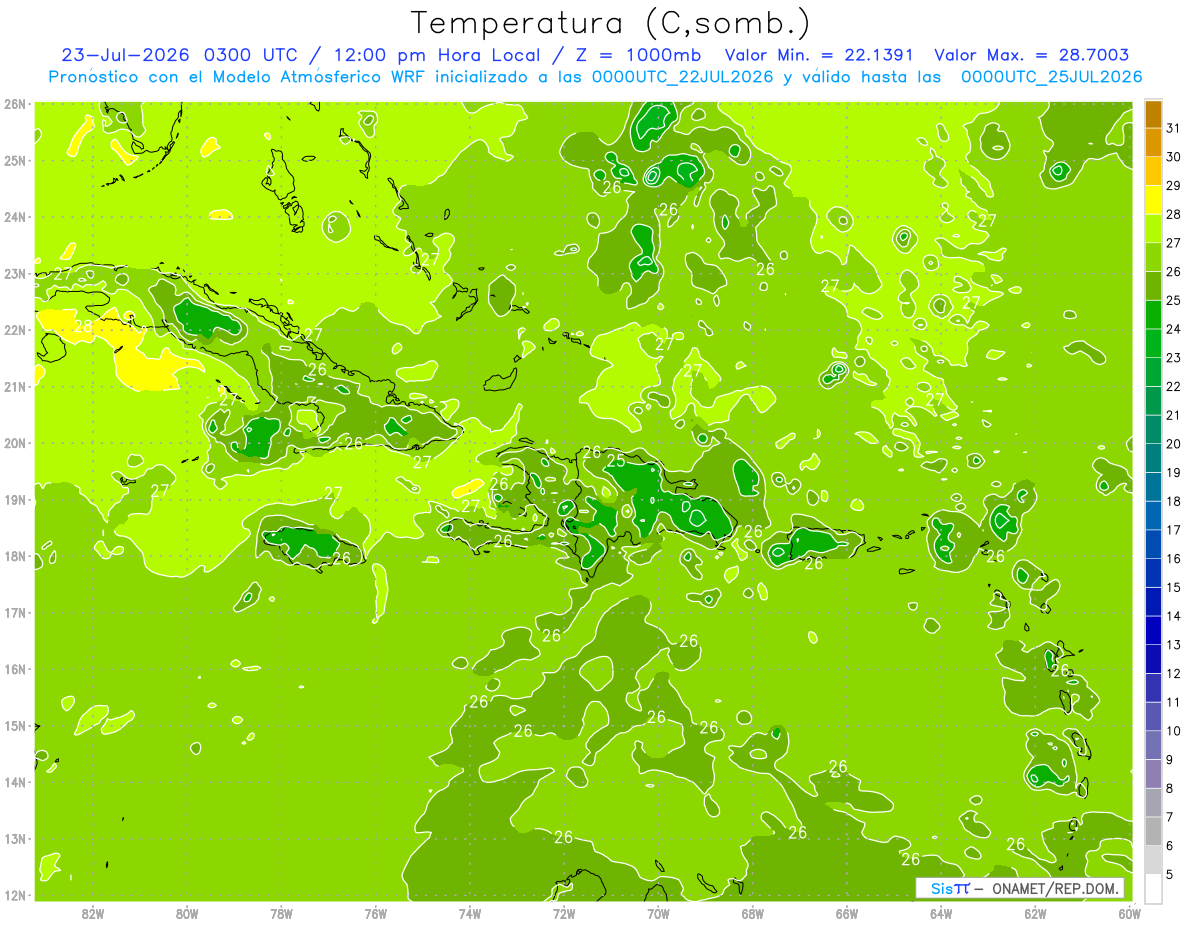Click the "70W" longitude axis label

click(x=658, y=913)
